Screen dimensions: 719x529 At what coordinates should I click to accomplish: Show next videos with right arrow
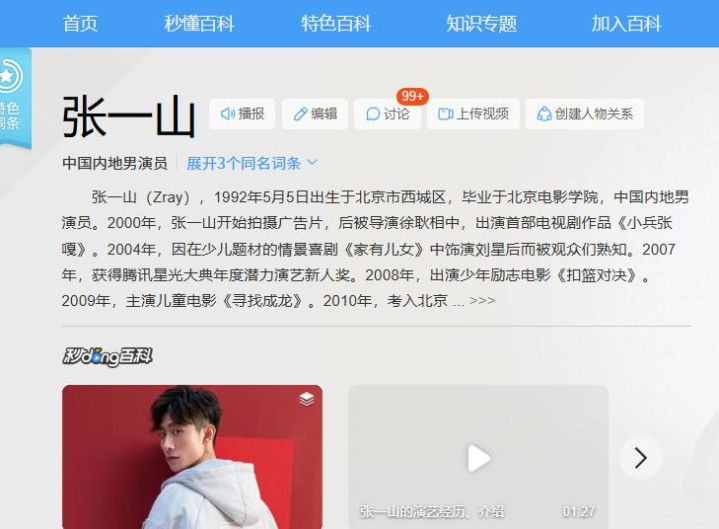tap(641, 458)
